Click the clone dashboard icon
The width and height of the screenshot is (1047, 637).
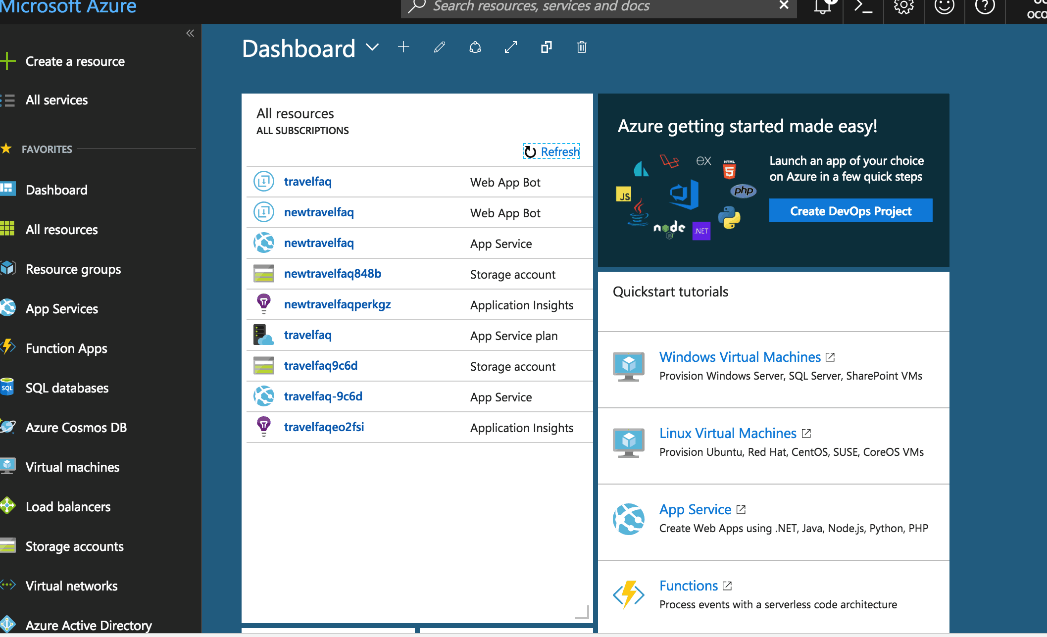(x=546, y=47)
